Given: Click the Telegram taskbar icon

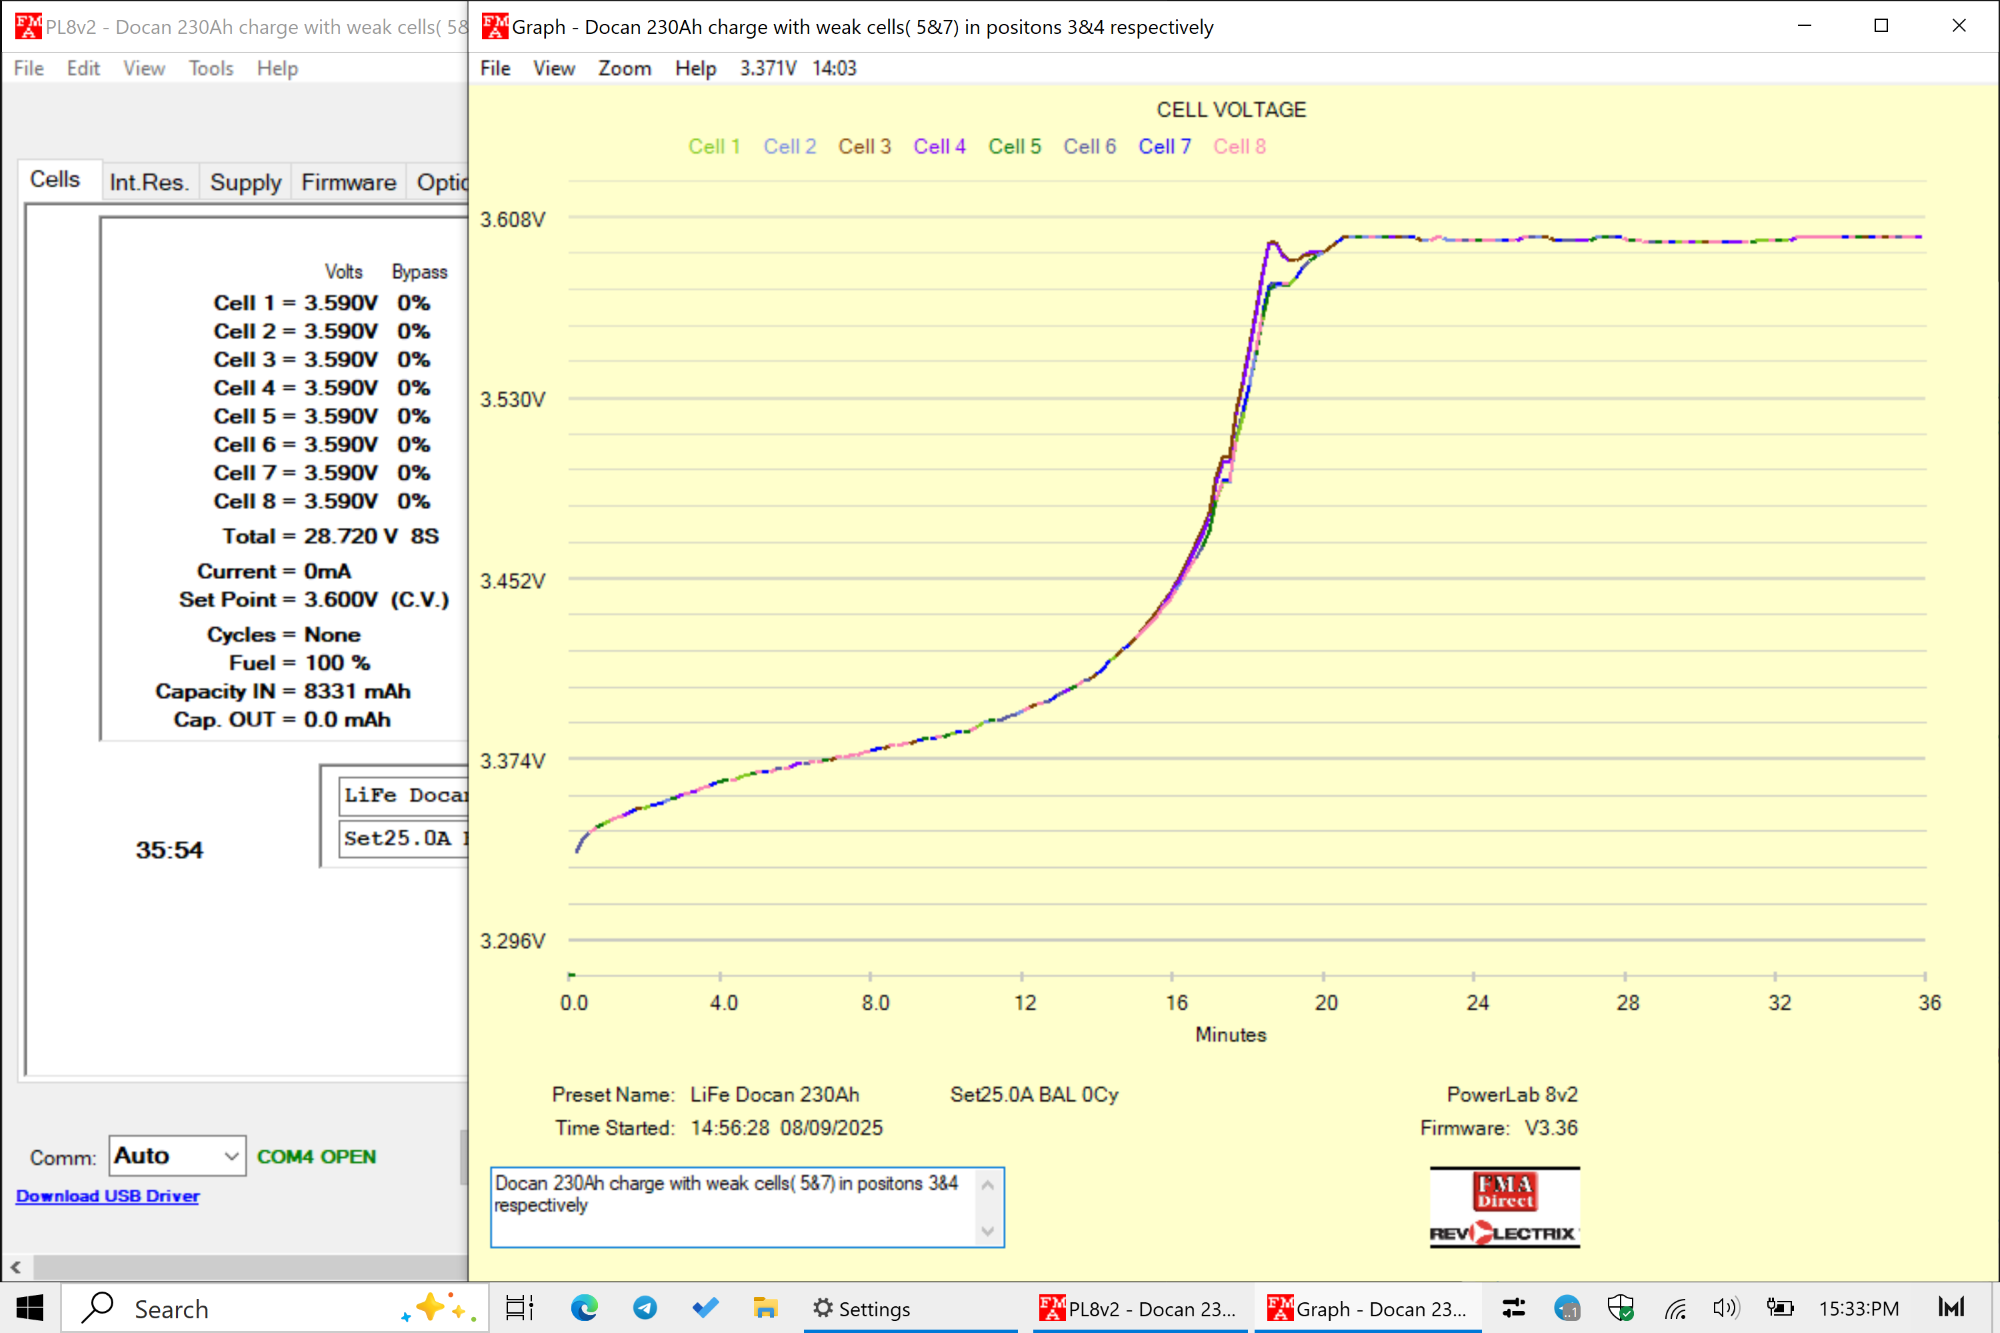Looking at the screenshot, I should point(645,1308).
